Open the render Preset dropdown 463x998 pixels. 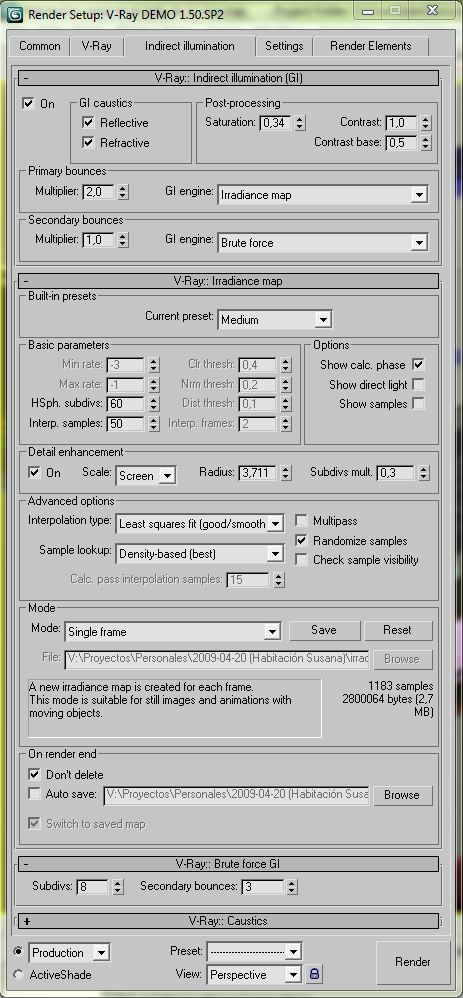pyautogui.click(x=254, y=952)
